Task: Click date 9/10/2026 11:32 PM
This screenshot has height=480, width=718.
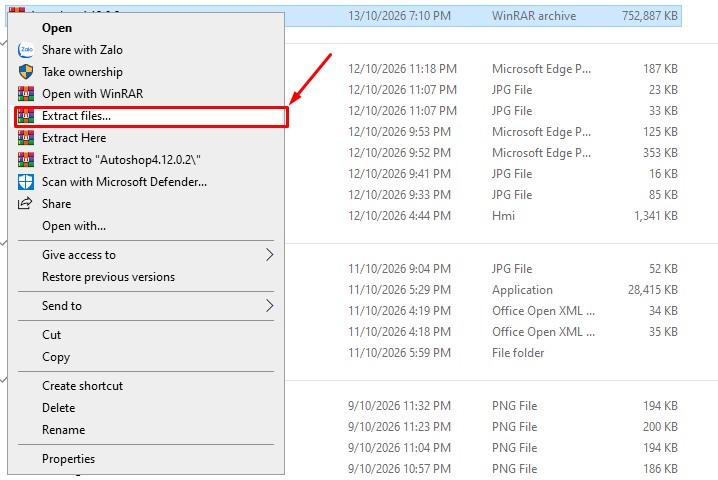Action: pyautogui.click(x=399, y=406)
